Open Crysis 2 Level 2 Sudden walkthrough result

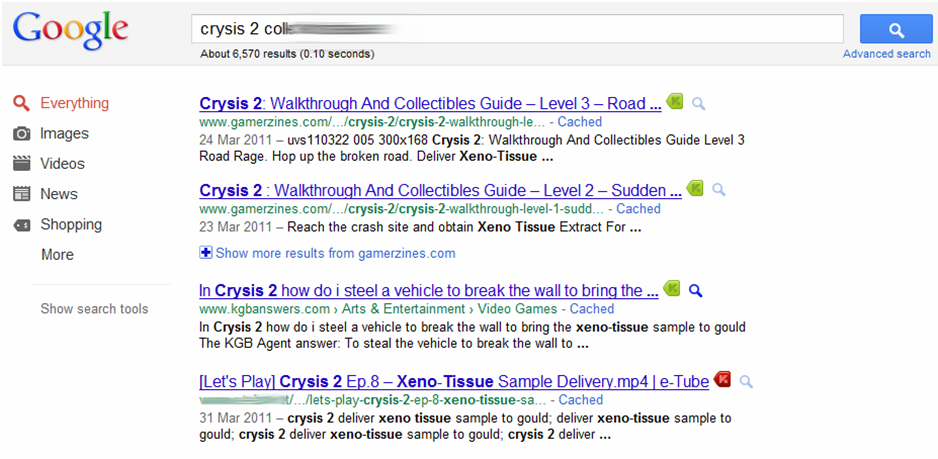click(x=440, y=190)
